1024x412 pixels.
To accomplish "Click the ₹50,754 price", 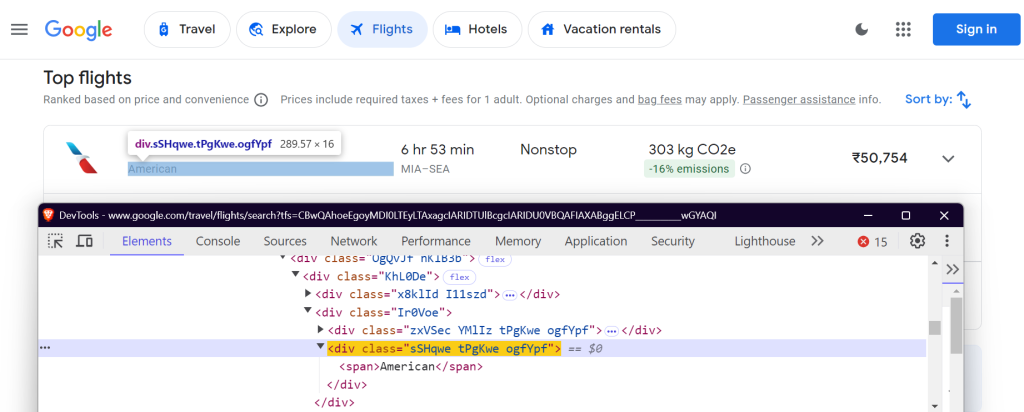I will 879,158.
